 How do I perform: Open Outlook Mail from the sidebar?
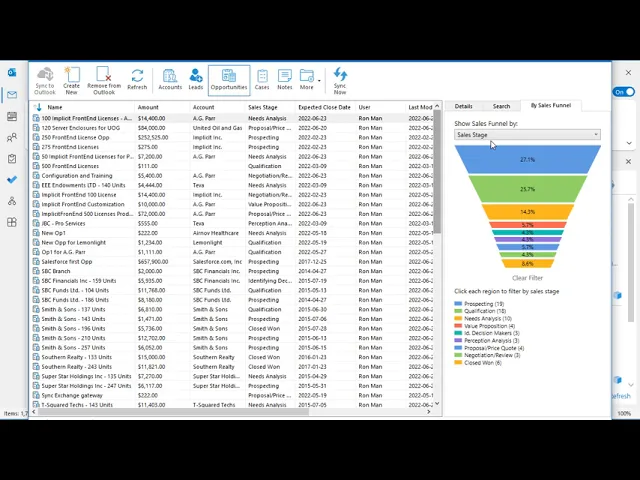(x=12, y=95)
